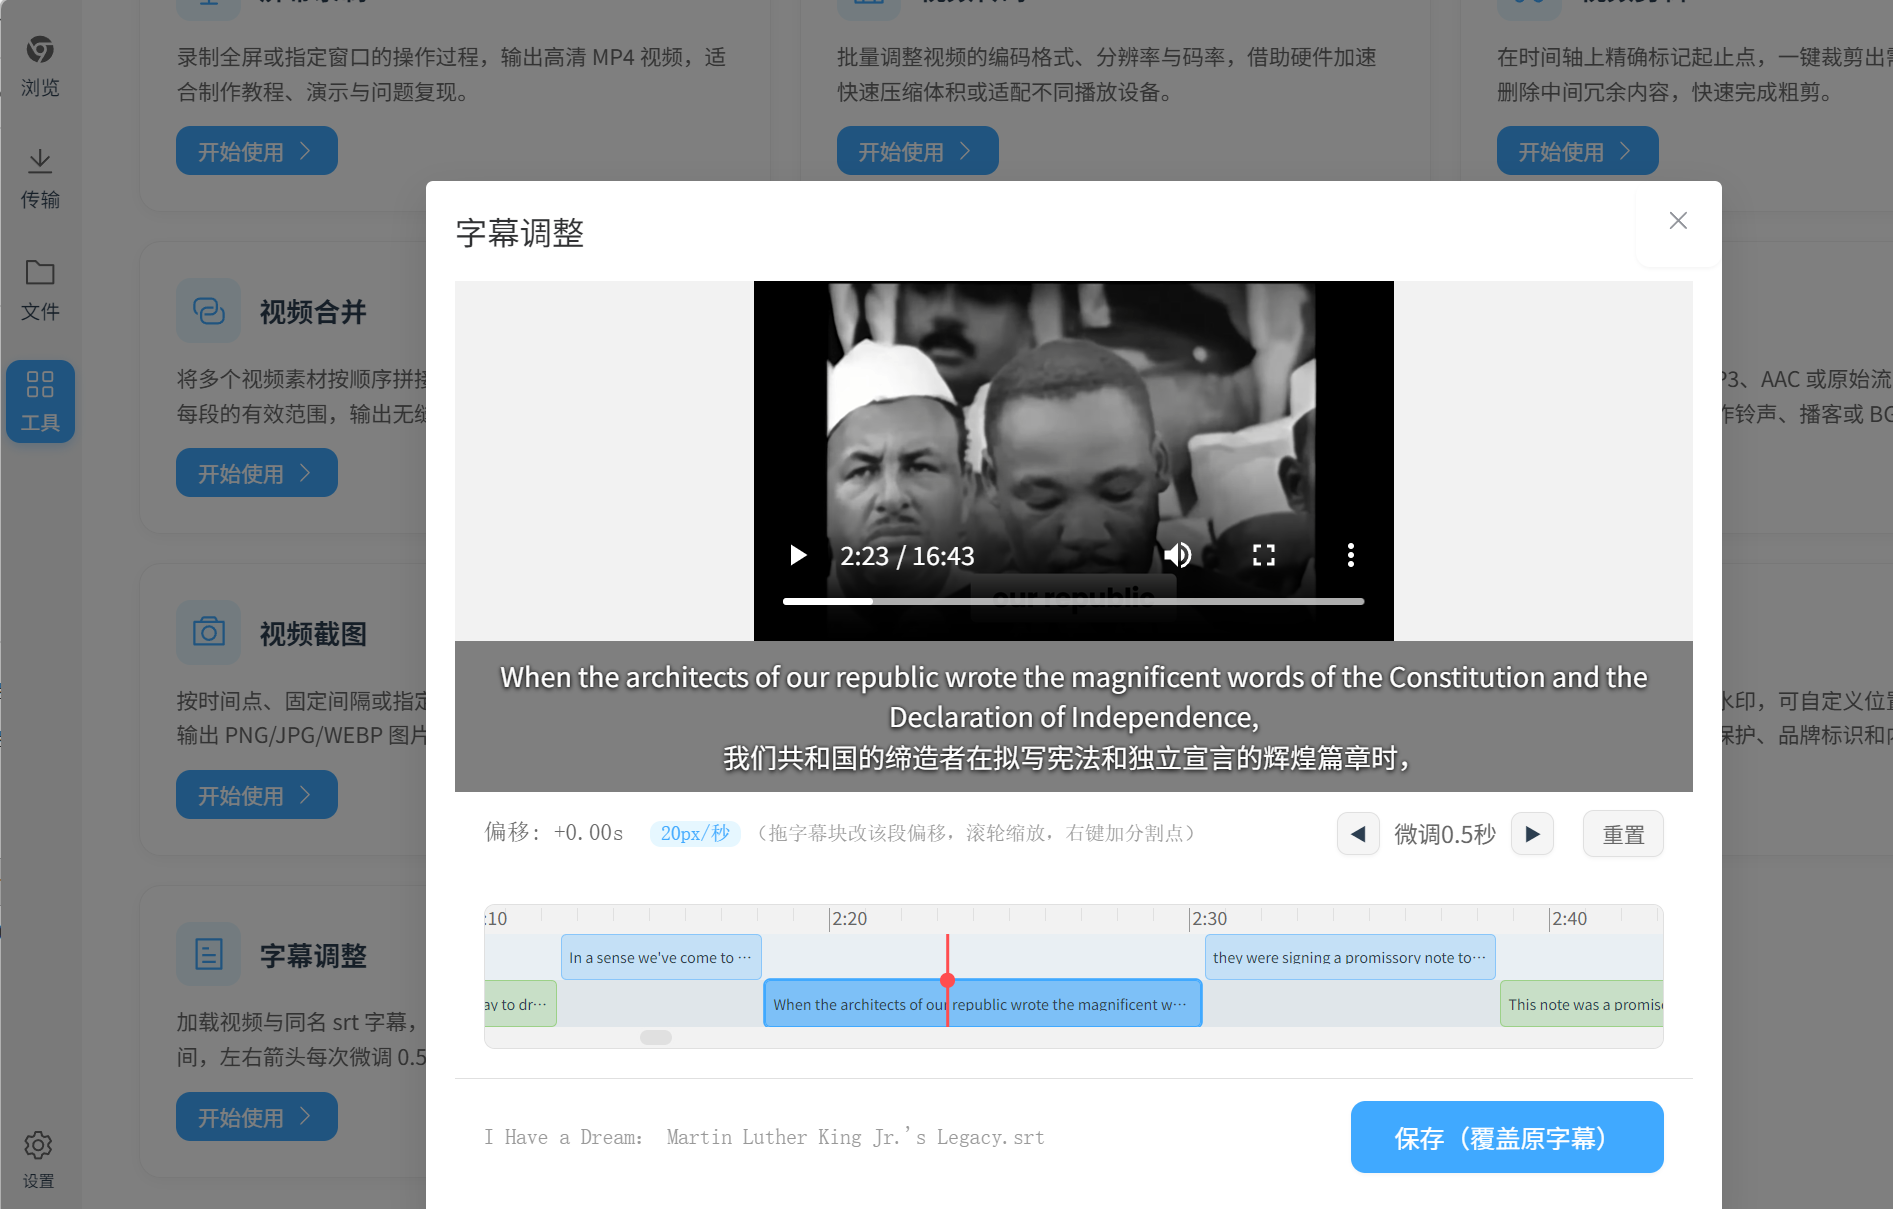The width and height of the screenshot is (1893, 1209).
Task: Enter fullscreen in the video player
Action: coord(1264,555)
